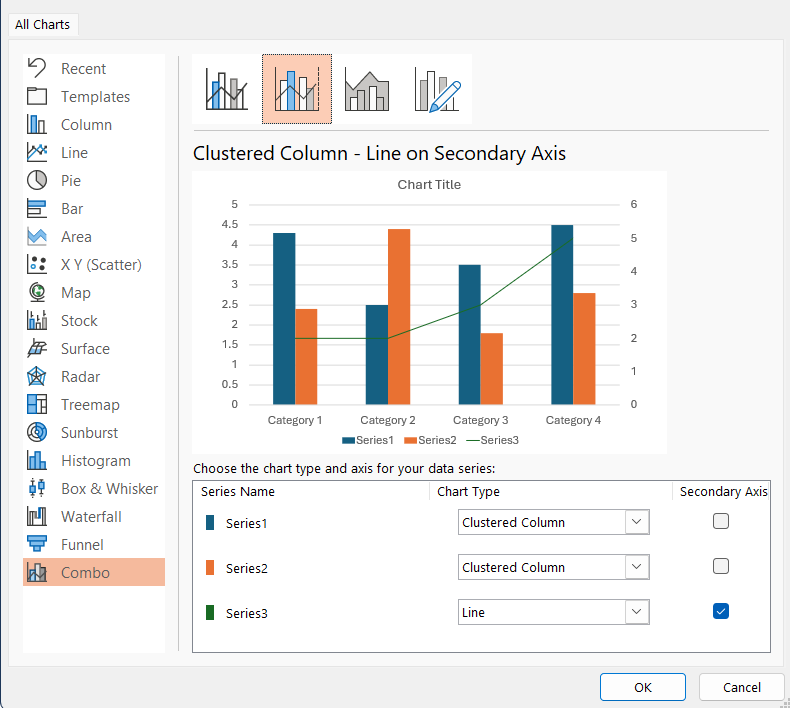The height and width of the screenshot is (708, 790).
Task: Click the Chart Title in preview
Action: click(429, 184)
